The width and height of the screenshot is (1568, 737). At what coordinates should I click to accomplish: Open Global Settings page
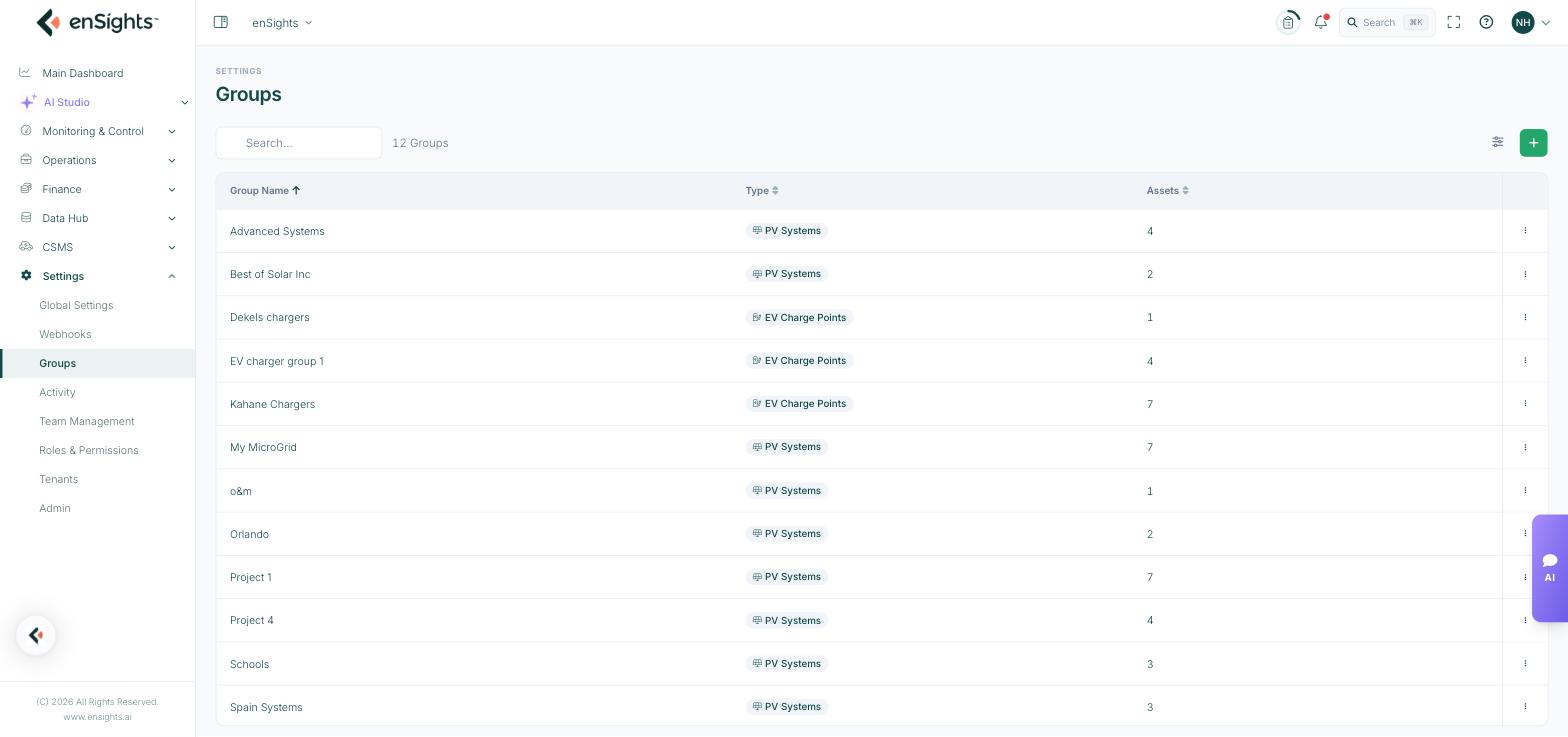76,305
